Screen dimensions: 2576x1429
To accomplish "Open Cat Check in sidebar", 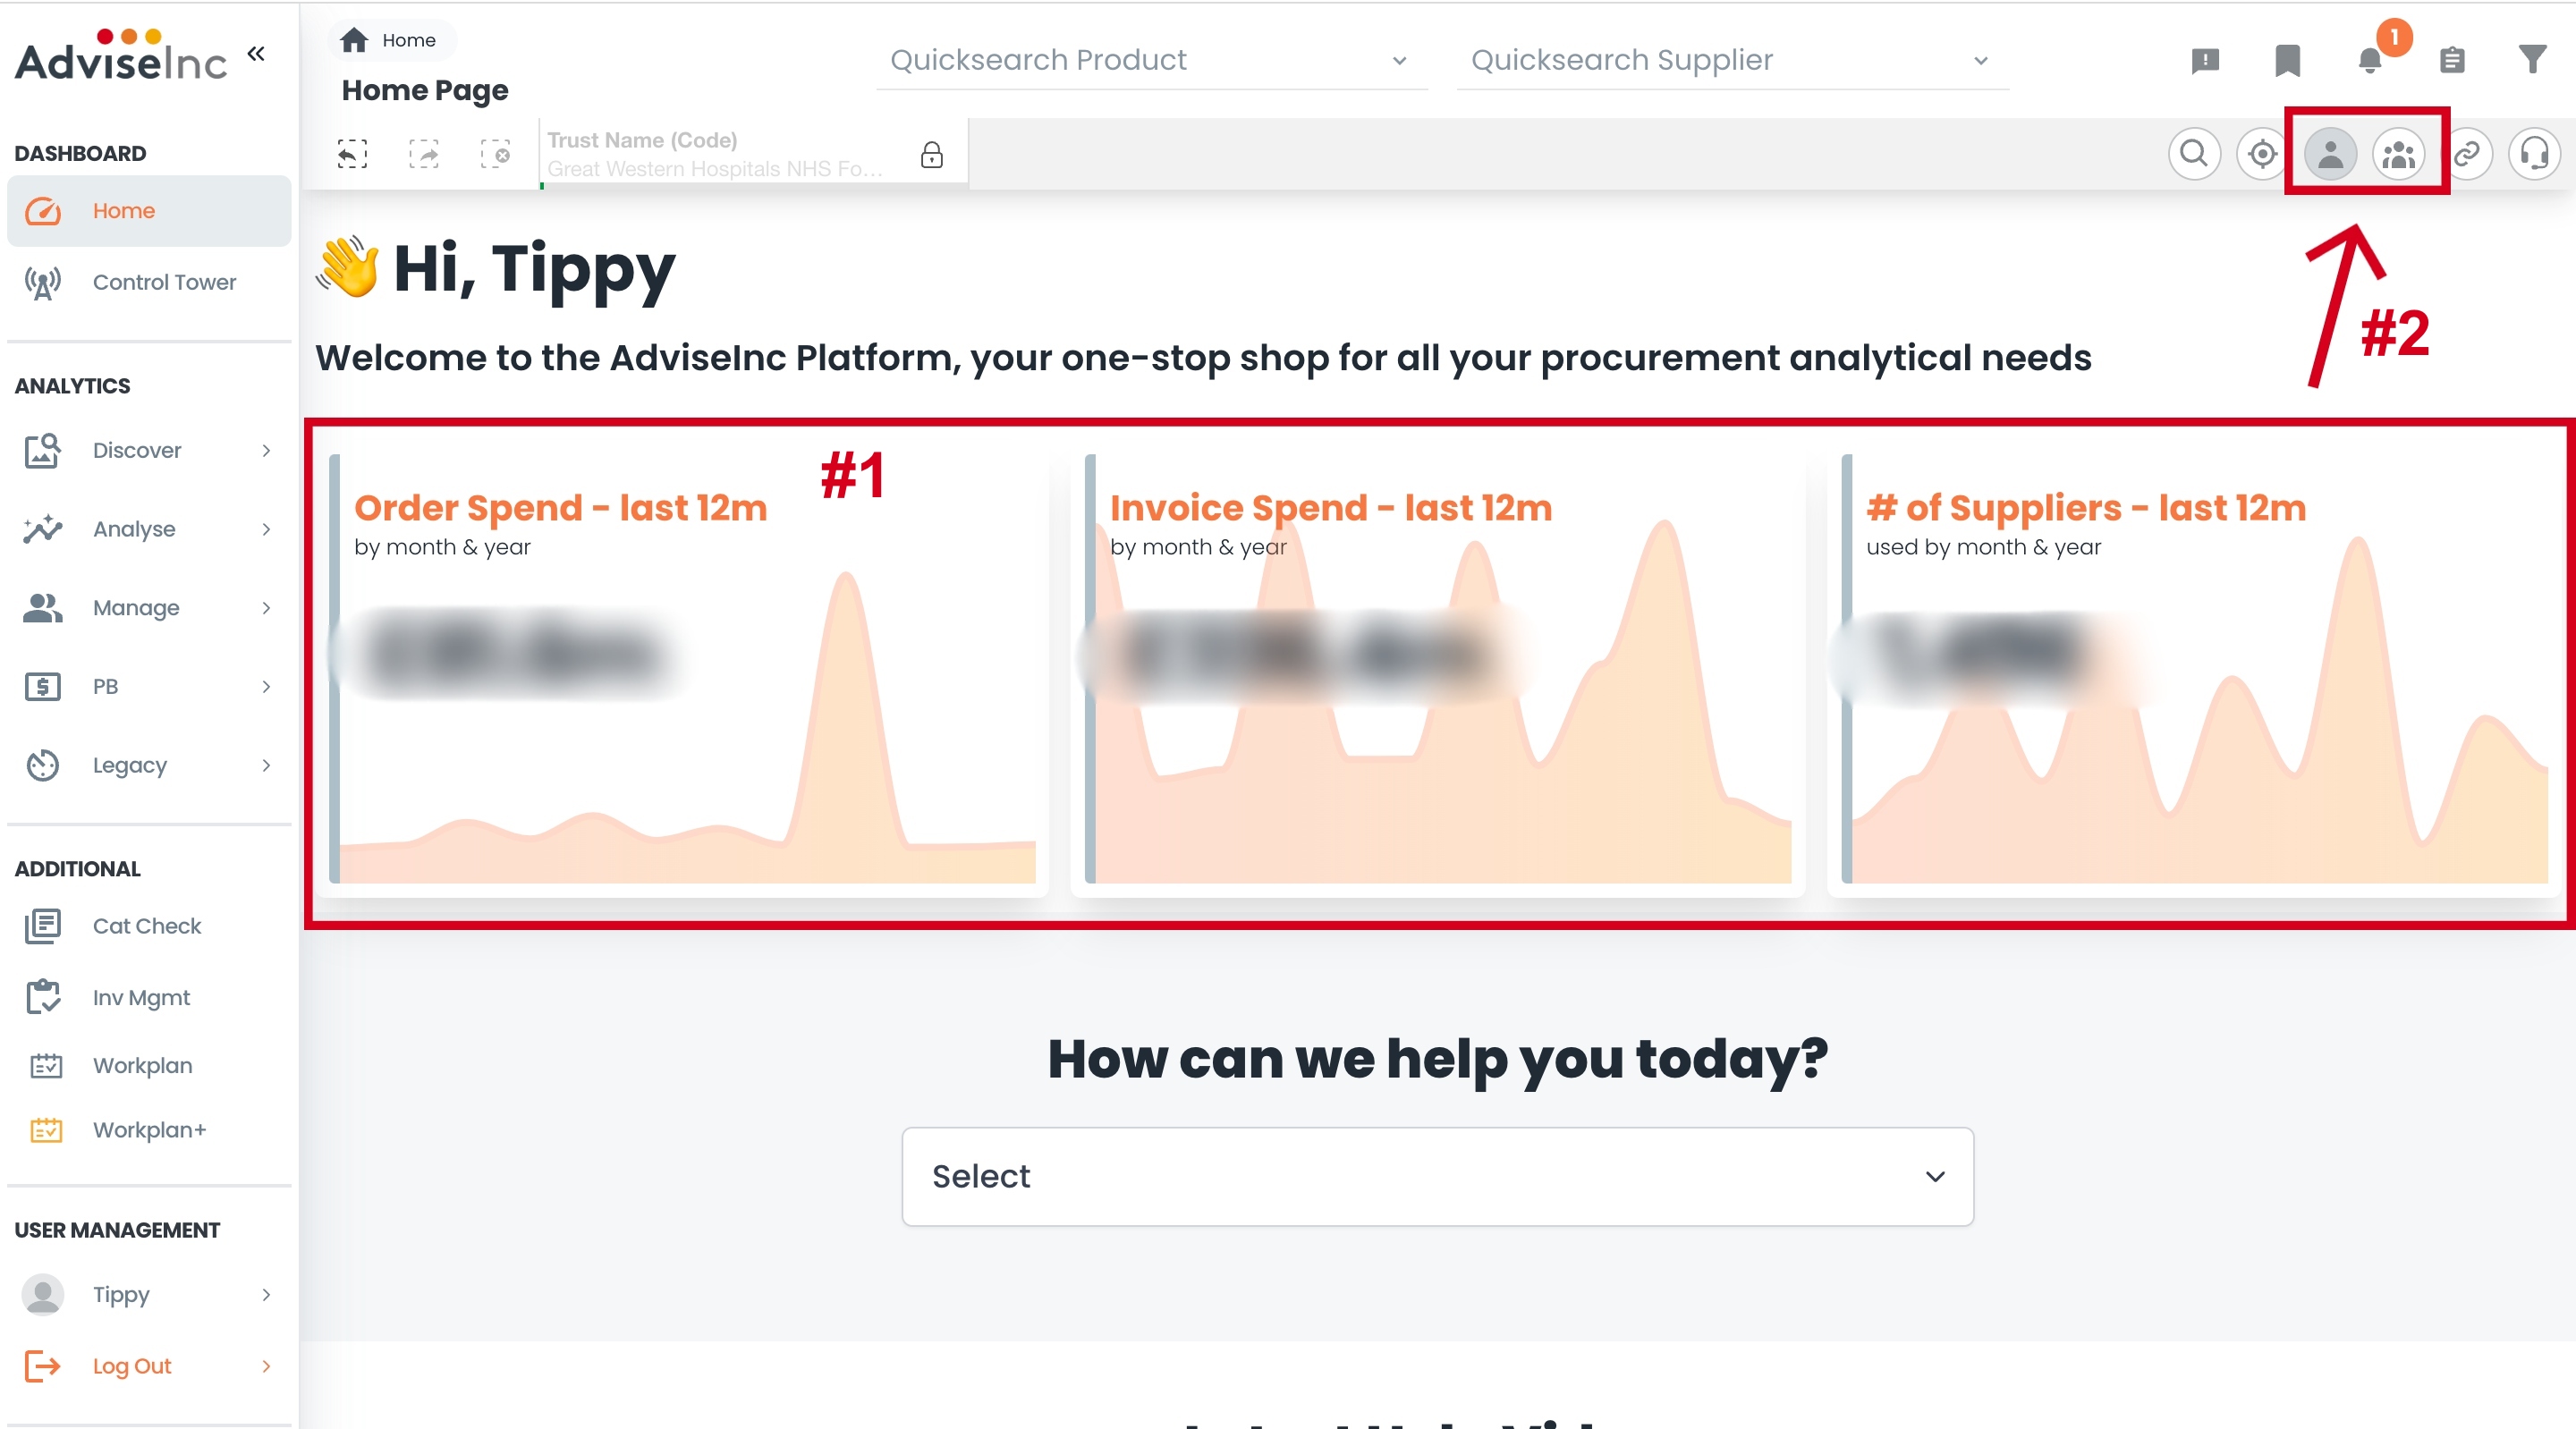I will click(x=147, y=926).
